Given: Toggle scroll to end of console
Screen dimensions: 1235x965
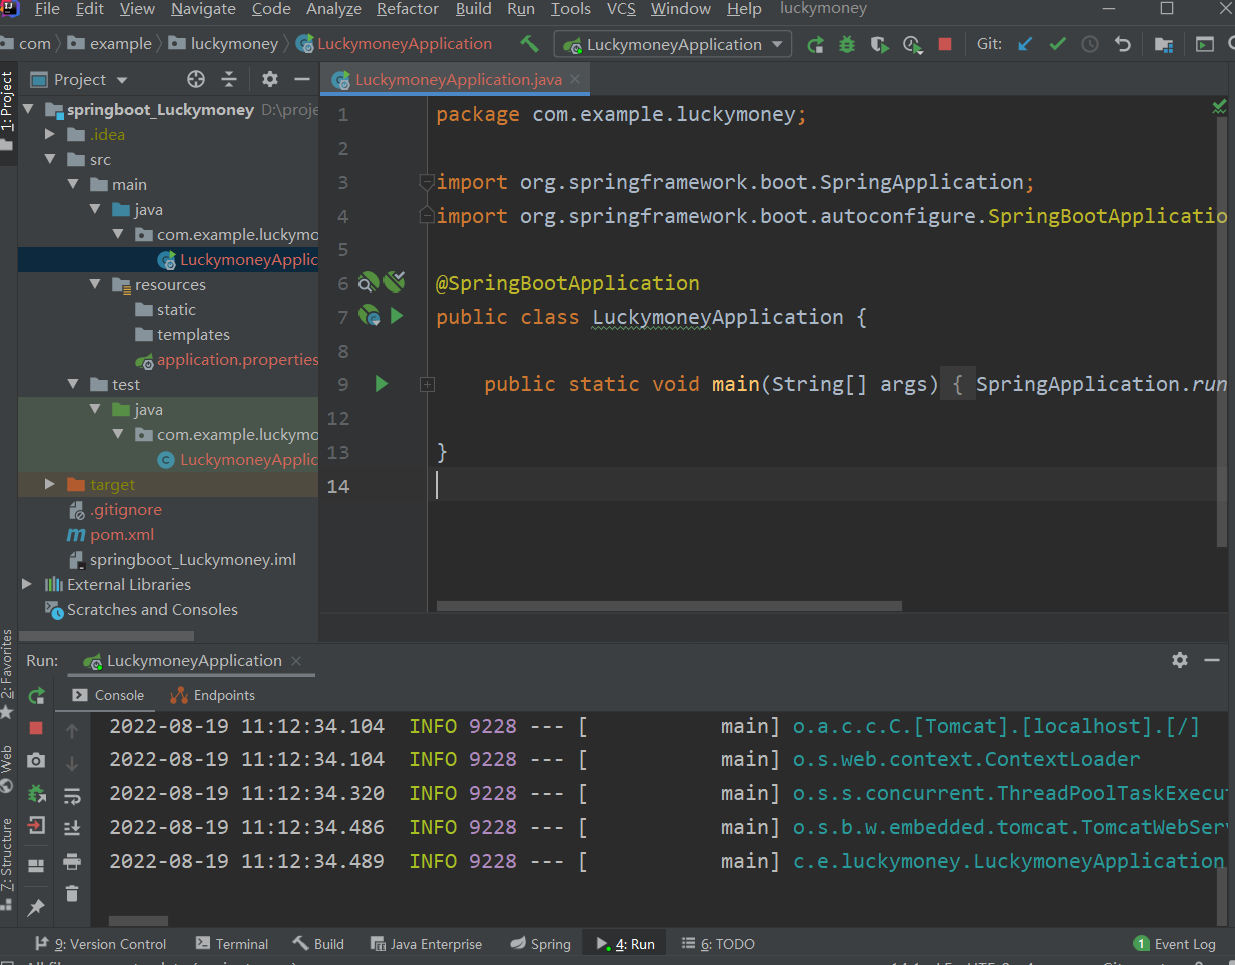Looking at the screenshot, I should pyautogui.click(x=72, y=827).
